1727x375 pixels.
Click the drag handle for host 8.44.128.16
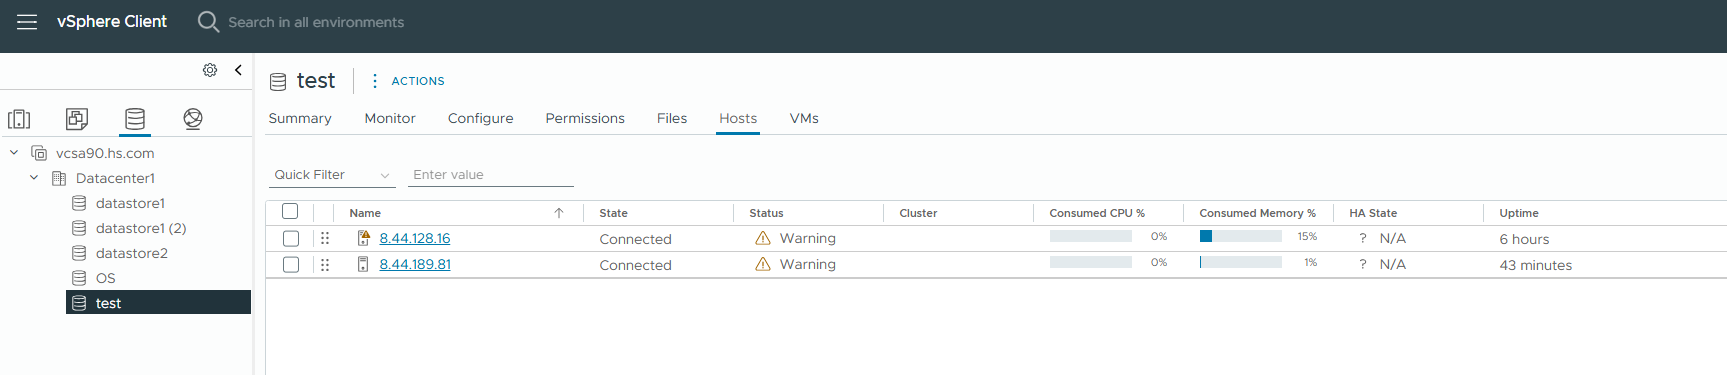(325, 238)
